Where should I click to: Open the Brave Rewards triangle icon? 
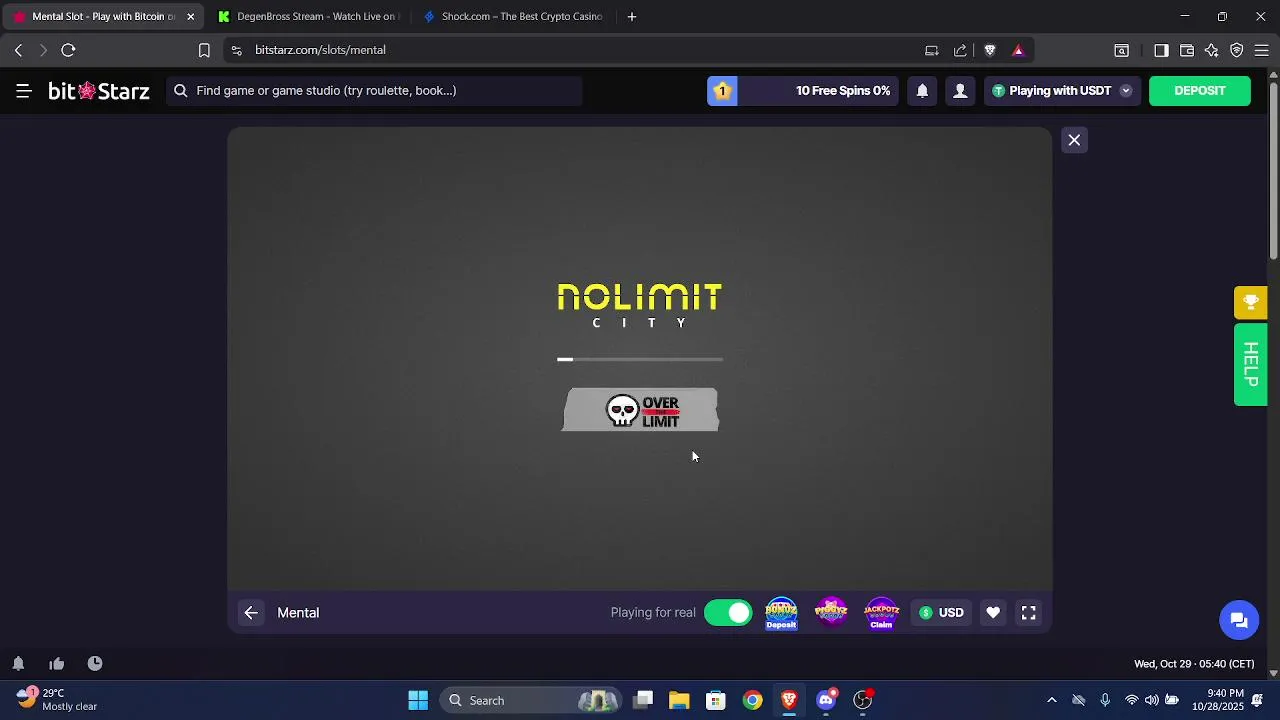pos(1018,50)
